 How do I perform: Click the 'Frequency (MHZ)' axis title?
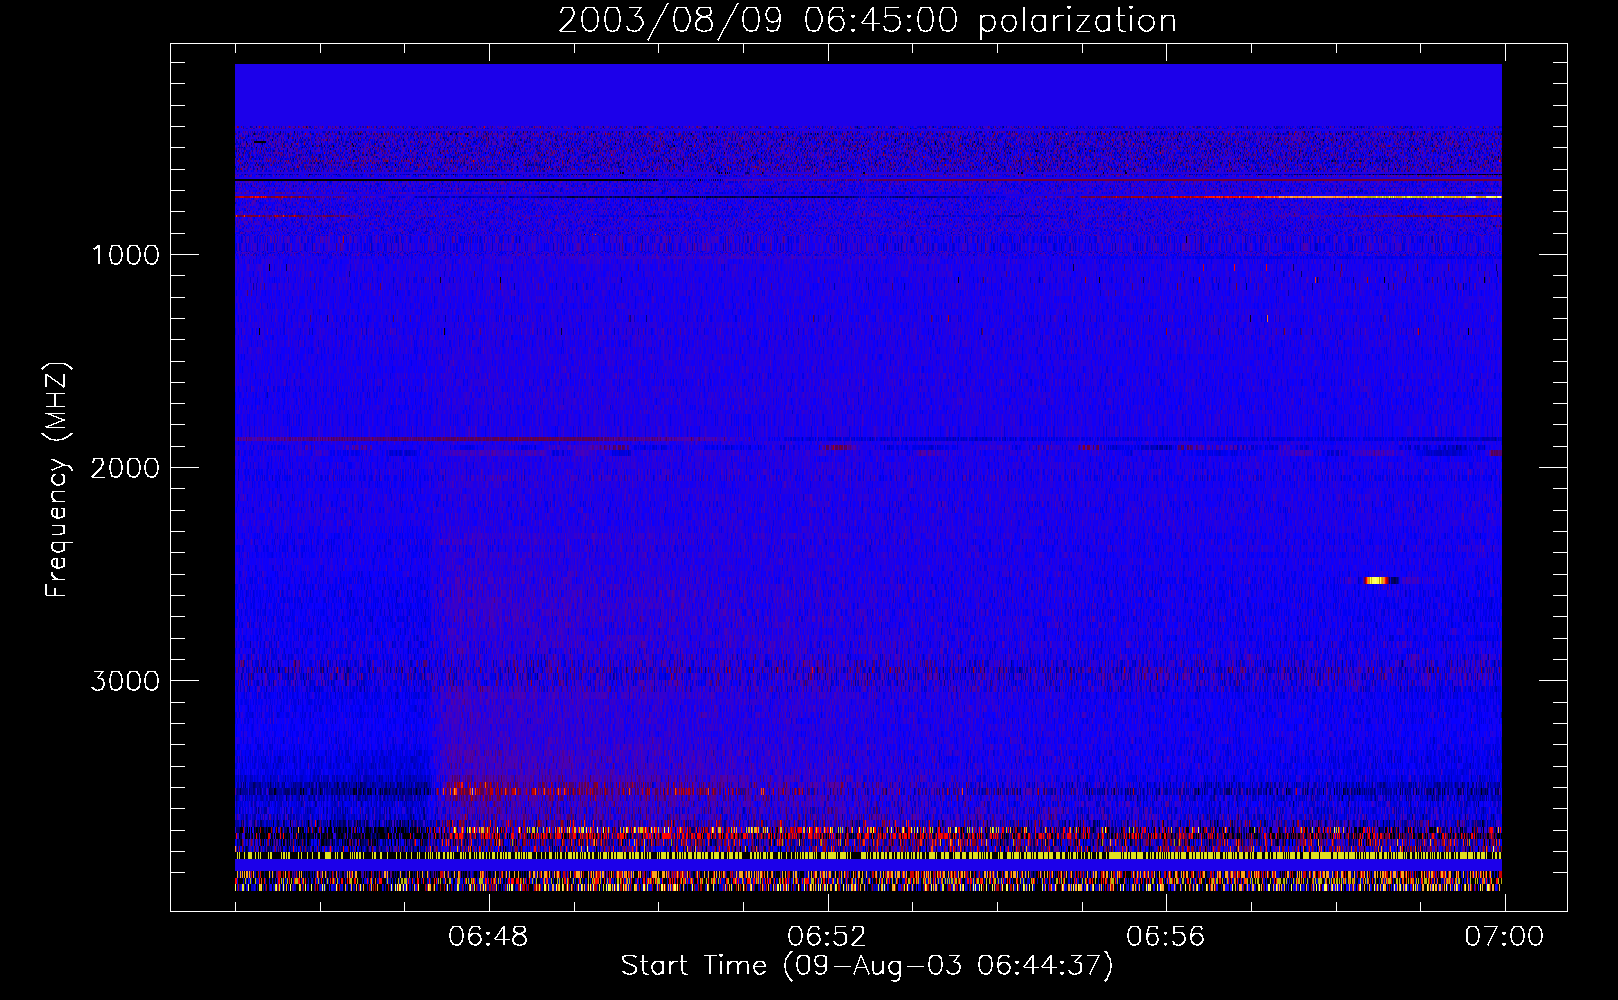coord(57,480)
